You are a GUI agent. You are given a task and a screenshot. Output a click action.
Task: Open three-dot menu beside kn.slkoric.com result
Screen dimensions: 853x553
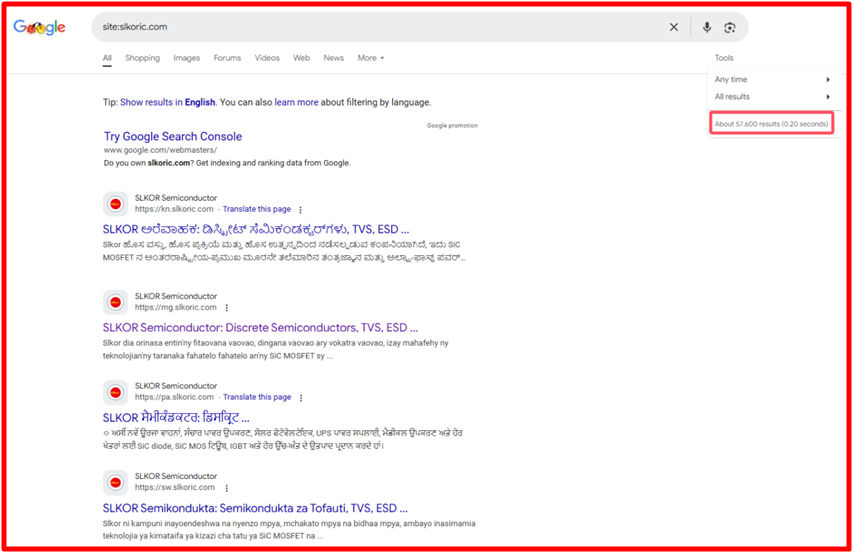point(300,210)
